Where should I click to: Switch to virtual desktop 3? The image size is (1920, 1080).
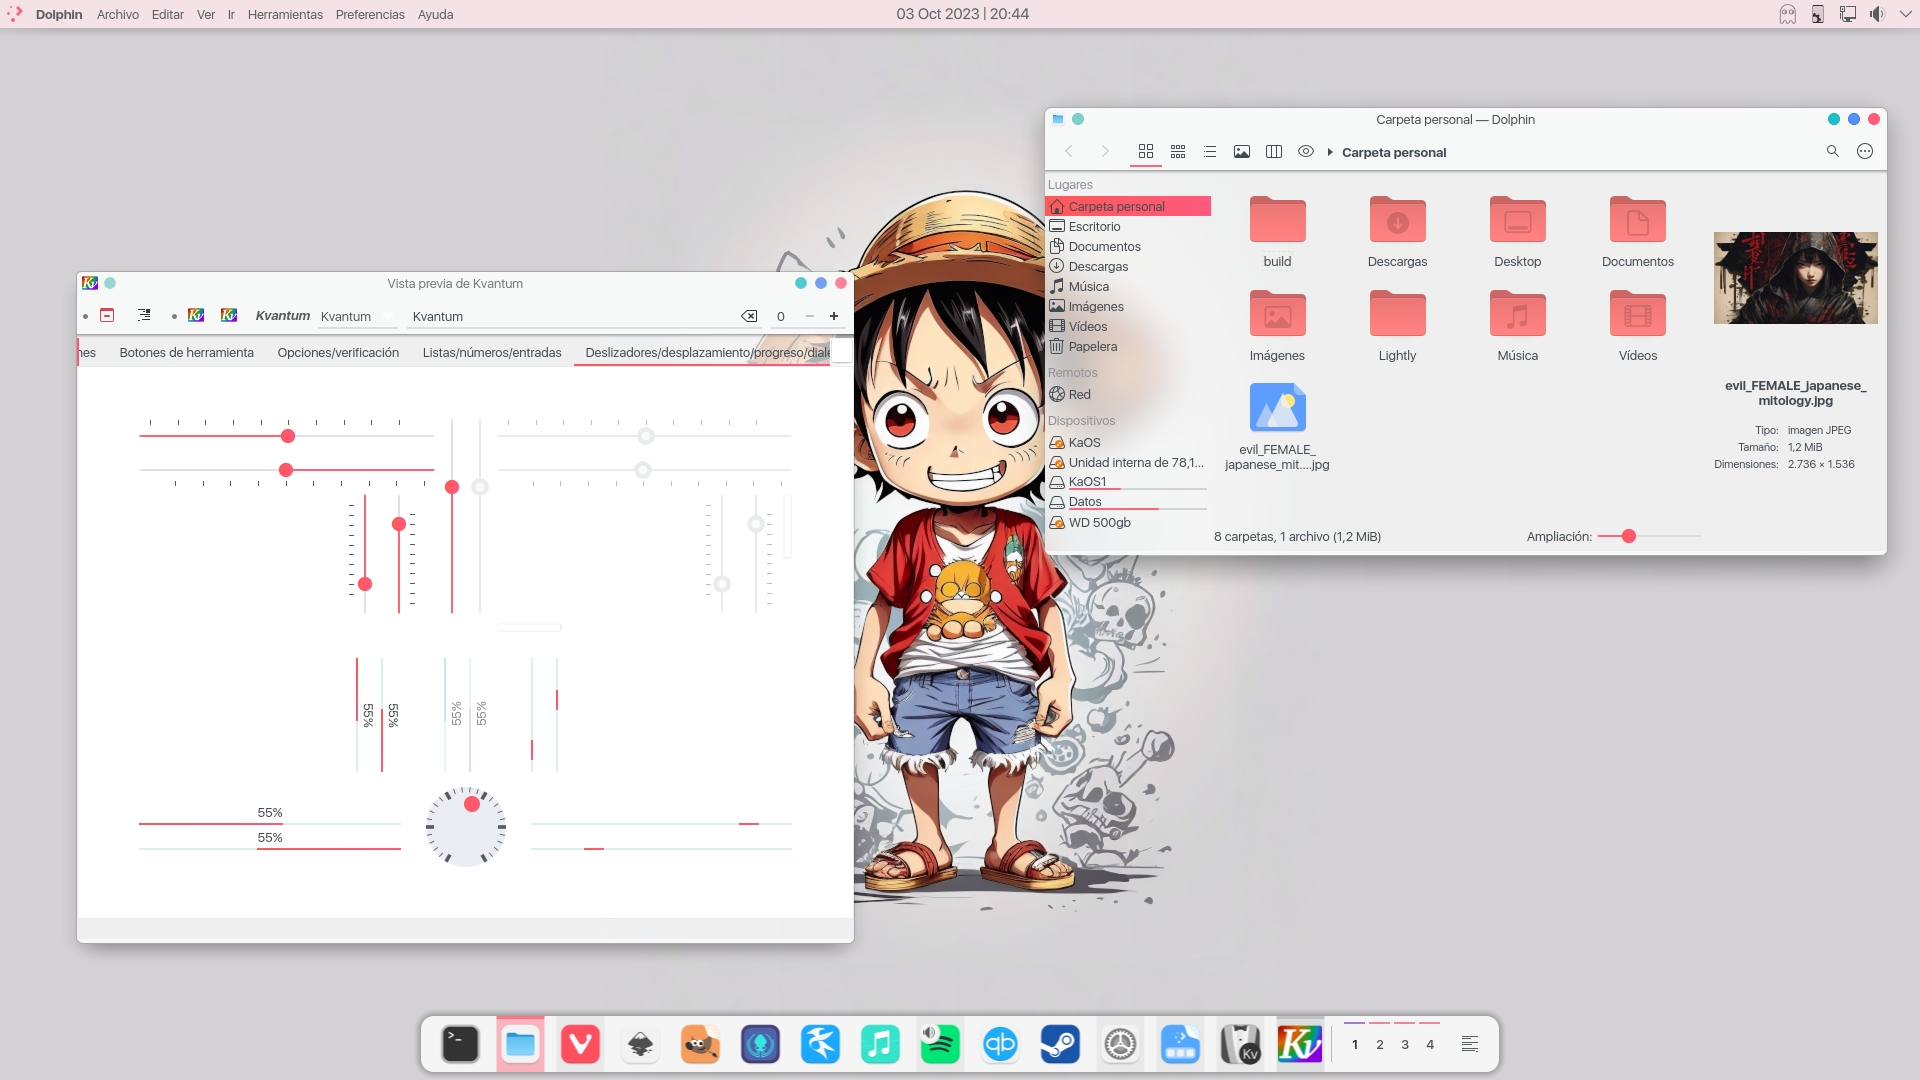point(1405,1044)
